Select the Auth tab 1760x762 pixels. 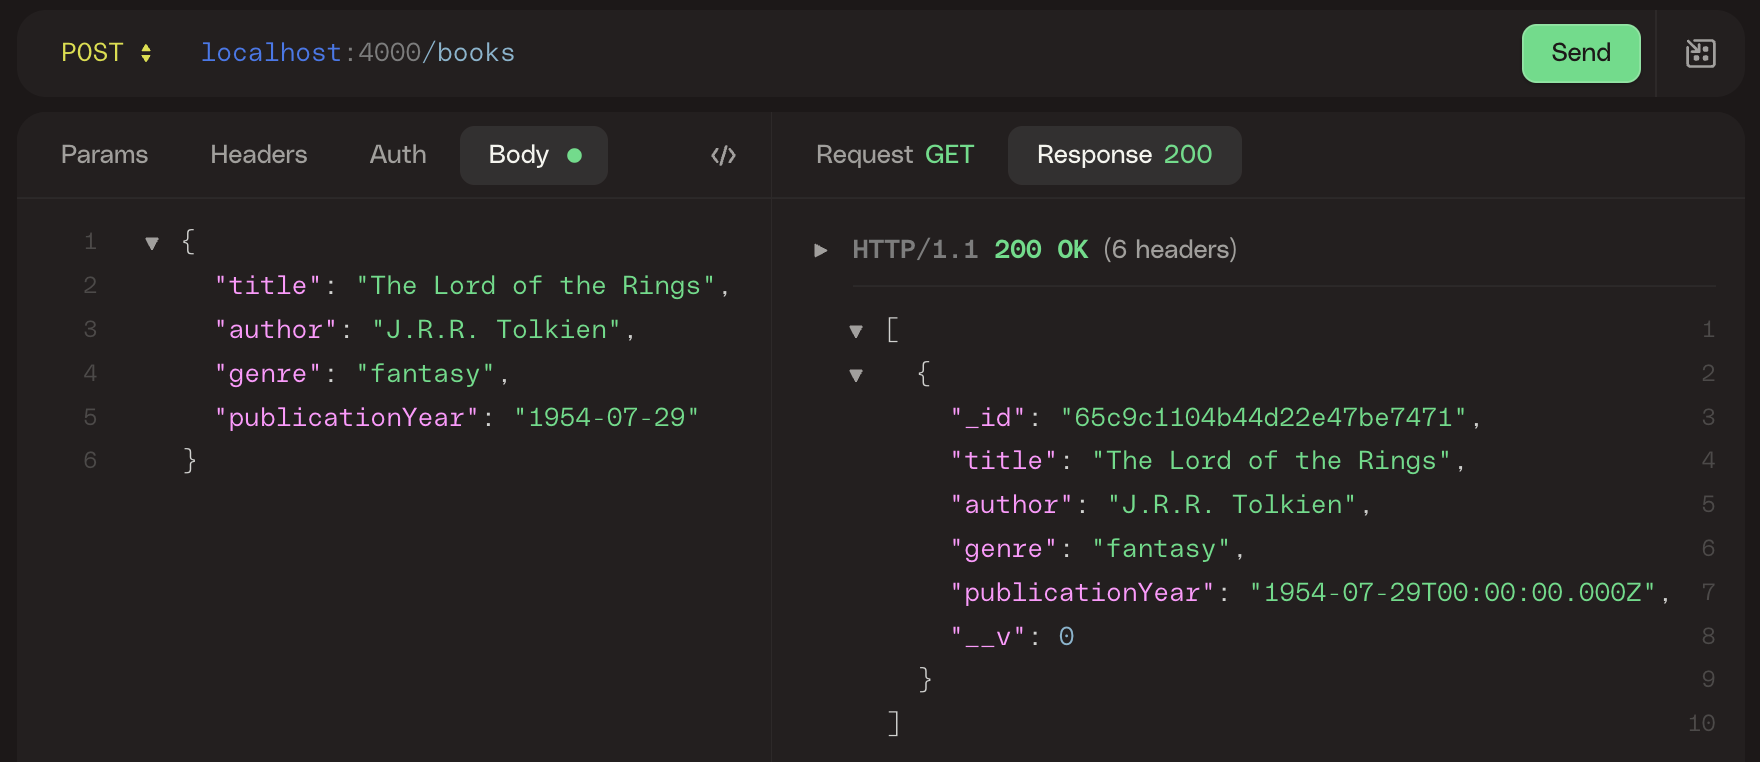[398, 155]
